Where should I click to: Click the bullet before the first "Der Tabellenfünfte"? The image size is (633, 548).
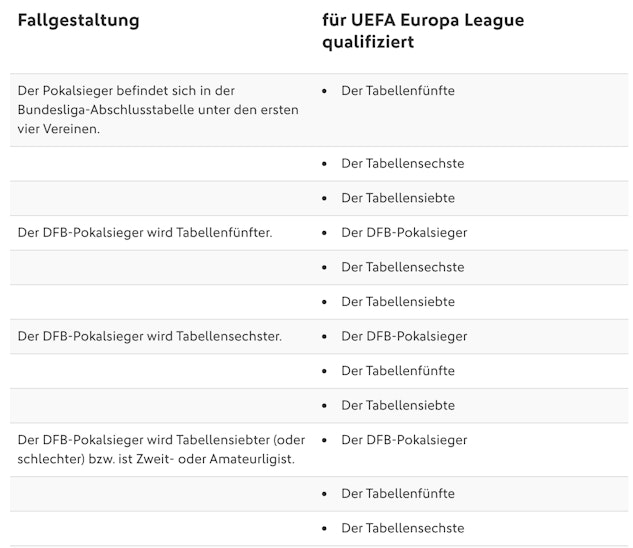325,91
